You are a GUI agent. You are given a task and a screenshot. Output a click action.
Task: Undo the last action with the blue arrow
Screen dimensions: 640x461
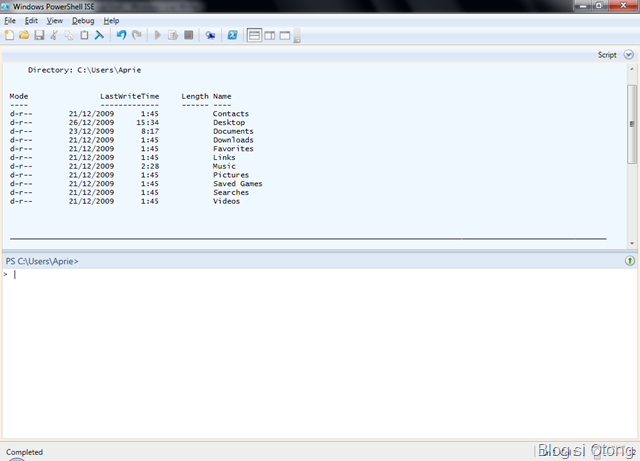(x=121, y=36)
